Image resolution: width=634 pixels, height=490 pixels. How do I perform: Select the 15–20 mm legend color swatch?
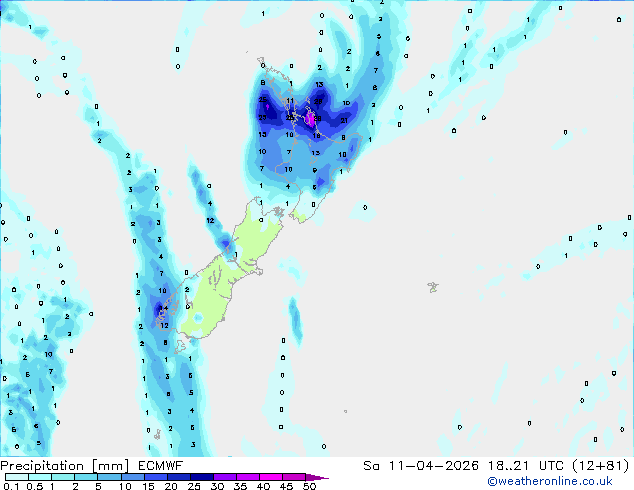(x=156, y=477)
